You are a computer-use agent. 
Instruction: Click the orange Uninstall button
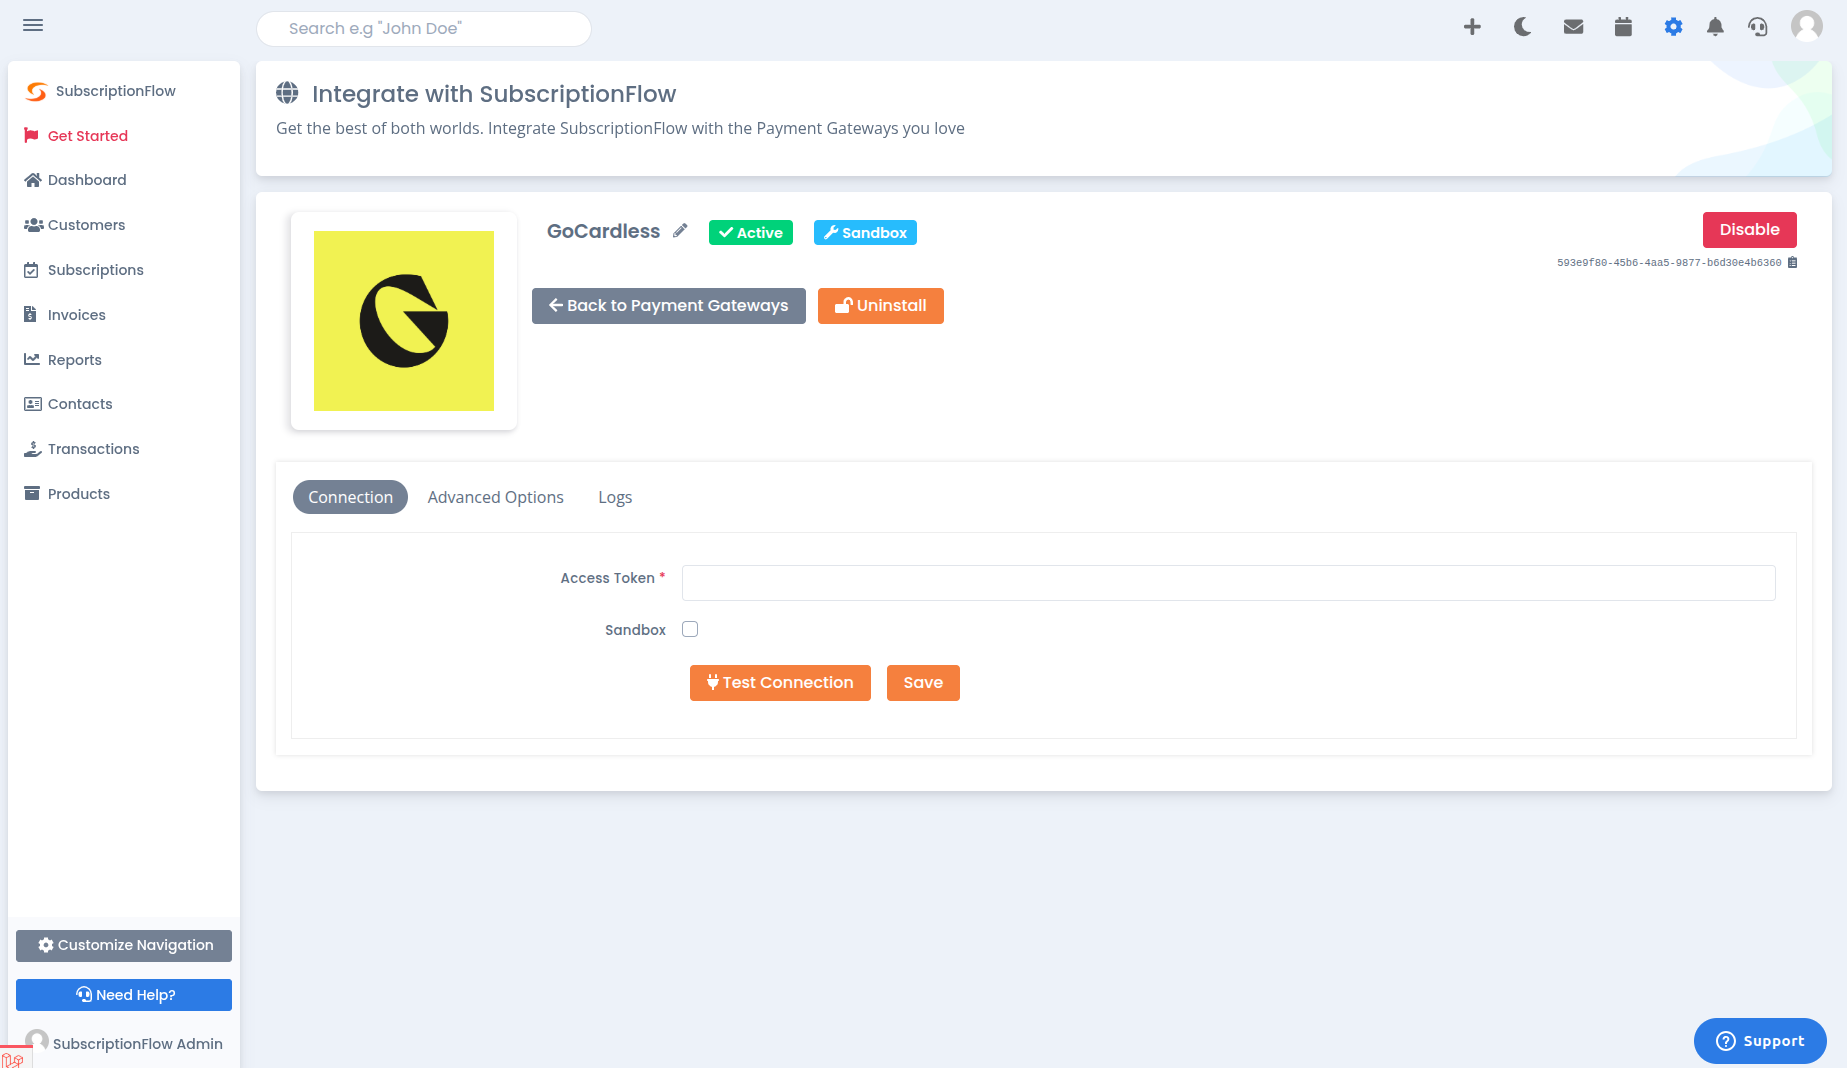click(x=881, y=306)
